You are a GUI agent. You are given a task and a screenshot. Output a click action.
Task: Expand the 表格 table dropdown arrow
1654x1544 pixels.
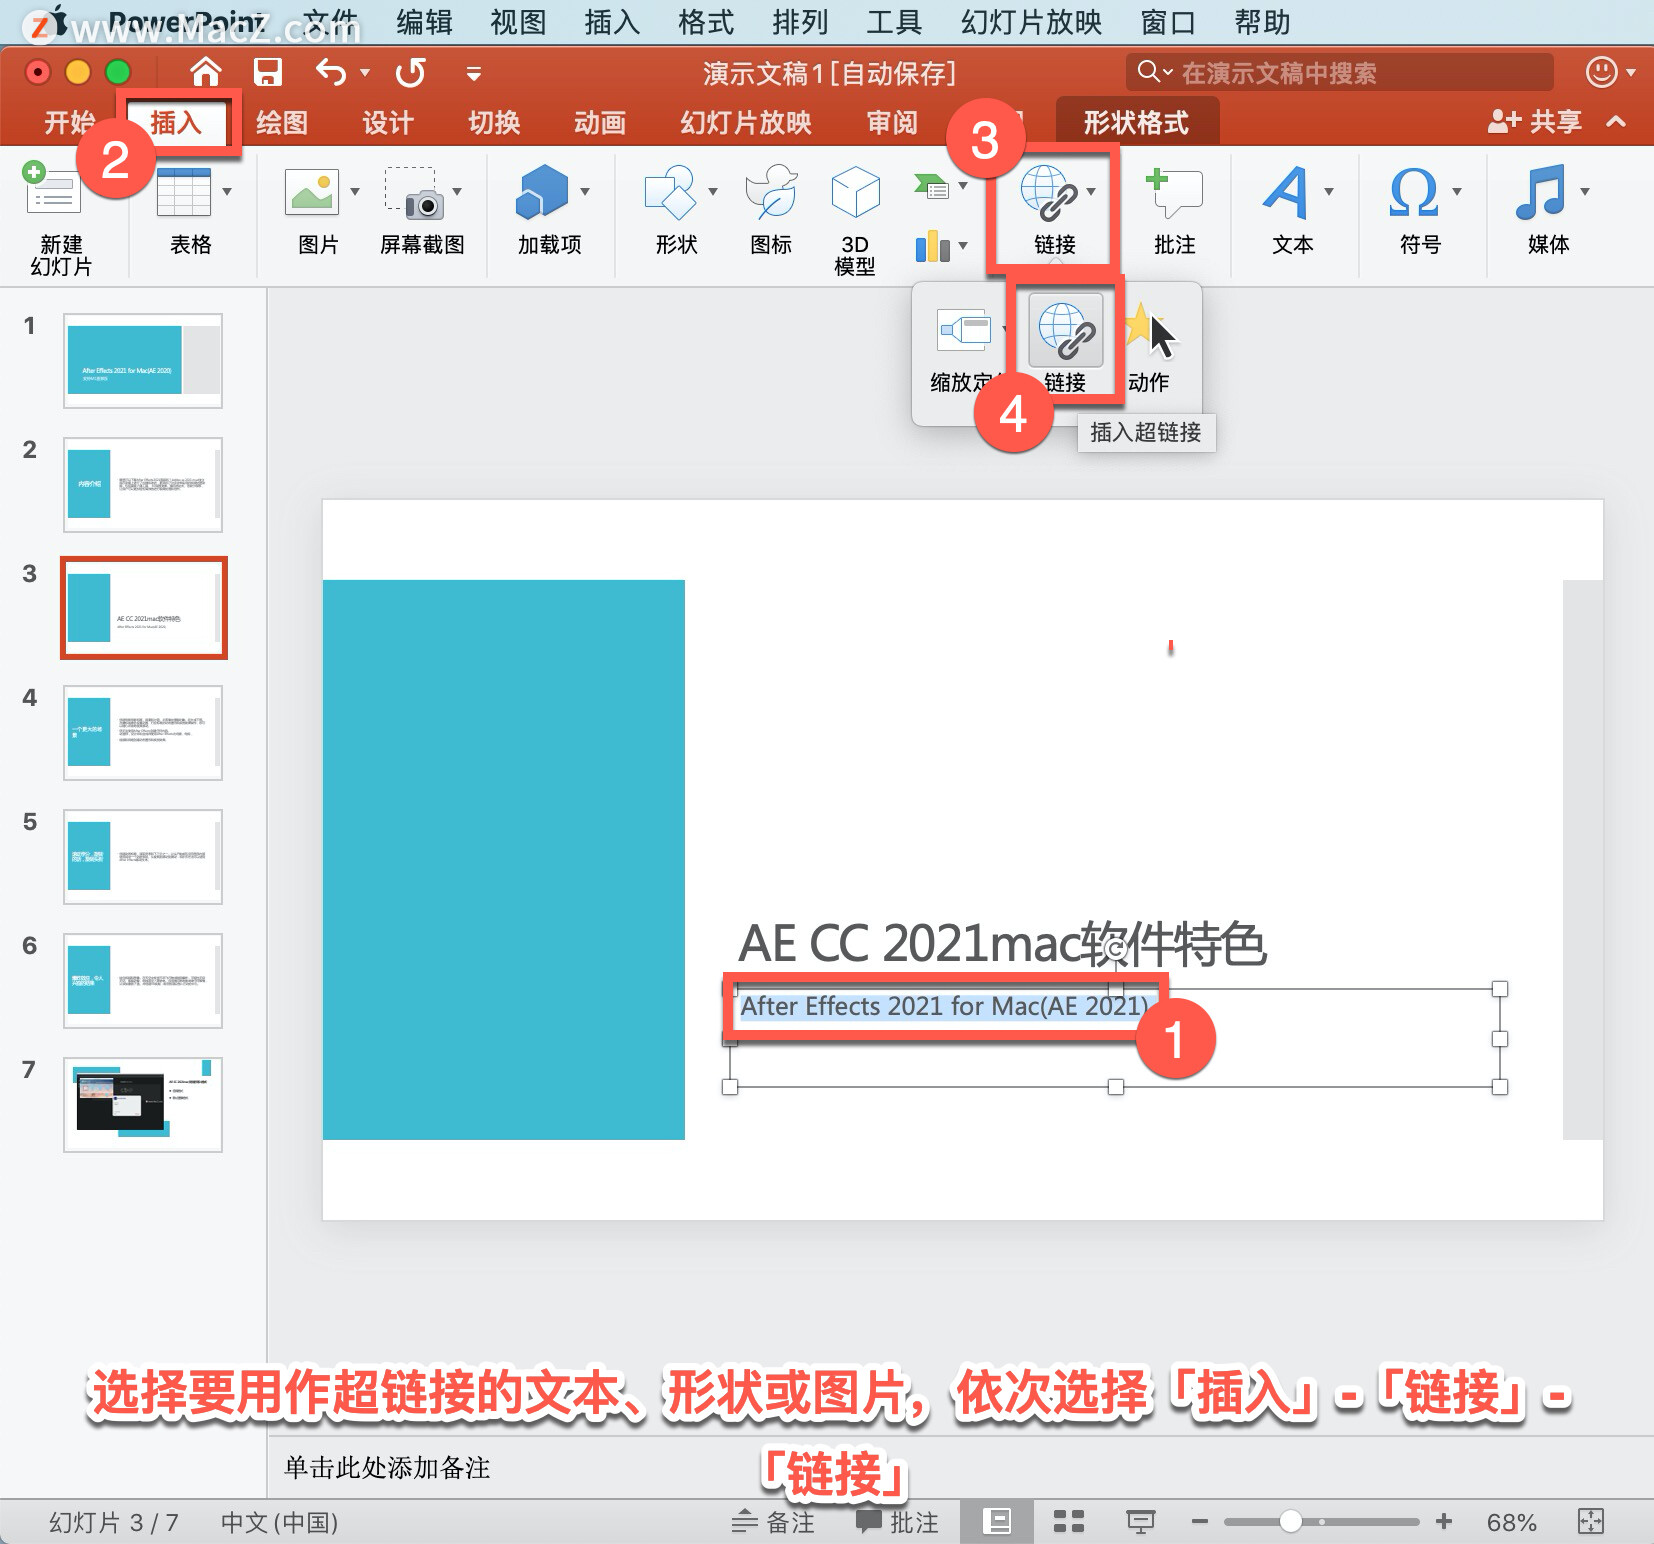click(227, 191)
